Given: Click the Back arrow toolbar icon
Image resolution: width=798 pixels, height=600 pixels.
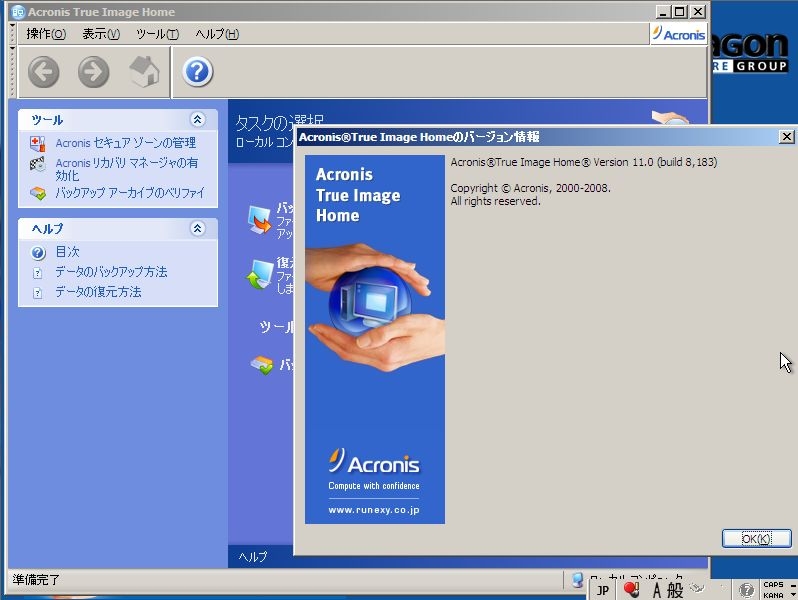Looking at the screenshot, I should pyautogui.click(x=44, y=72).
